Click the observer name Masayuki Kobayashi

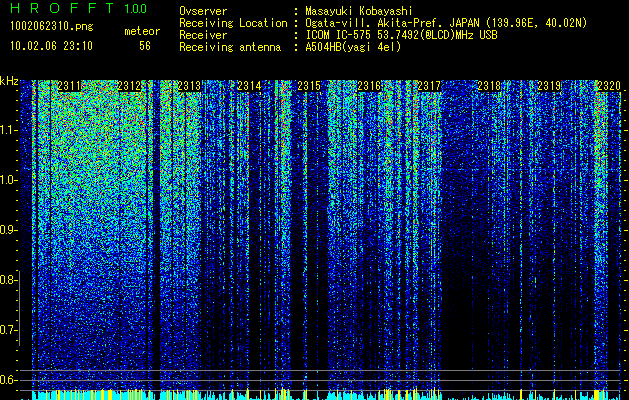pos(359,11)
